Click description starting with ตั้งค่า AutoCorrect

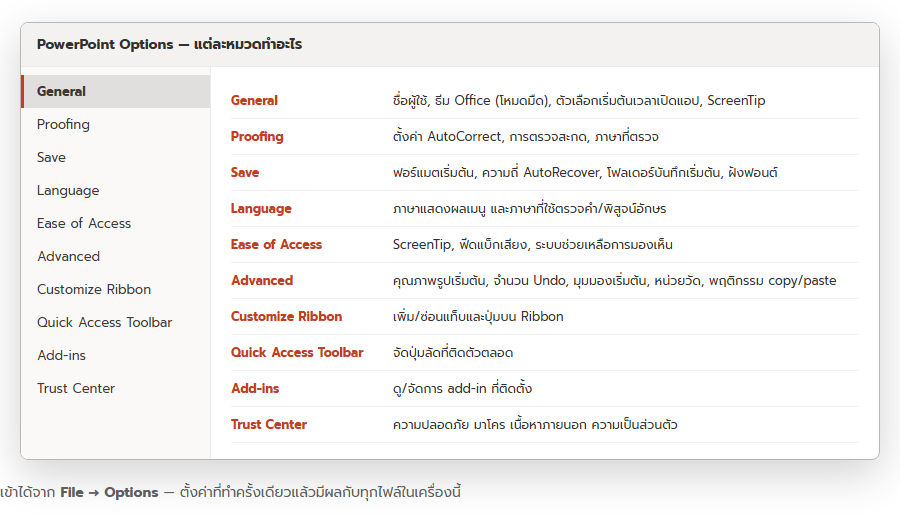click(x=526, y=137)
